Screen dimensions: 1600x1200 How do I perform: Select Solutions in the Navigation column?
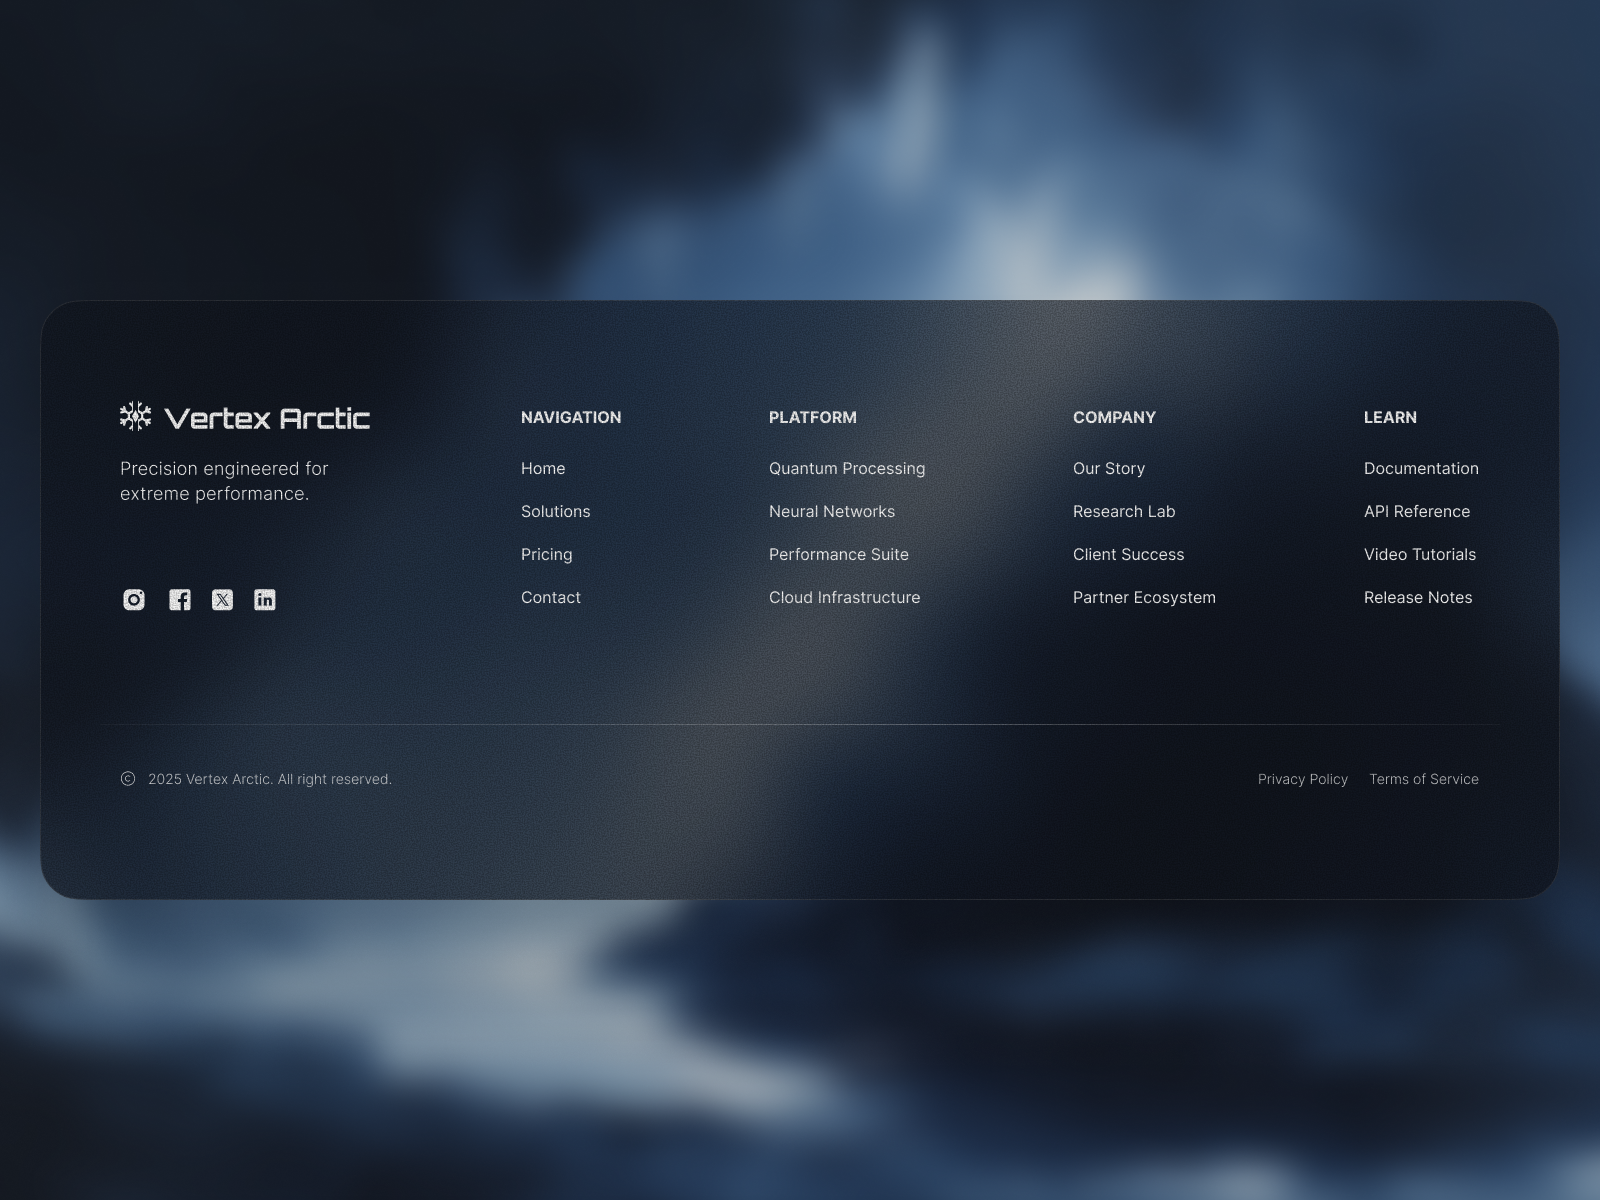(x=555, y=511)
